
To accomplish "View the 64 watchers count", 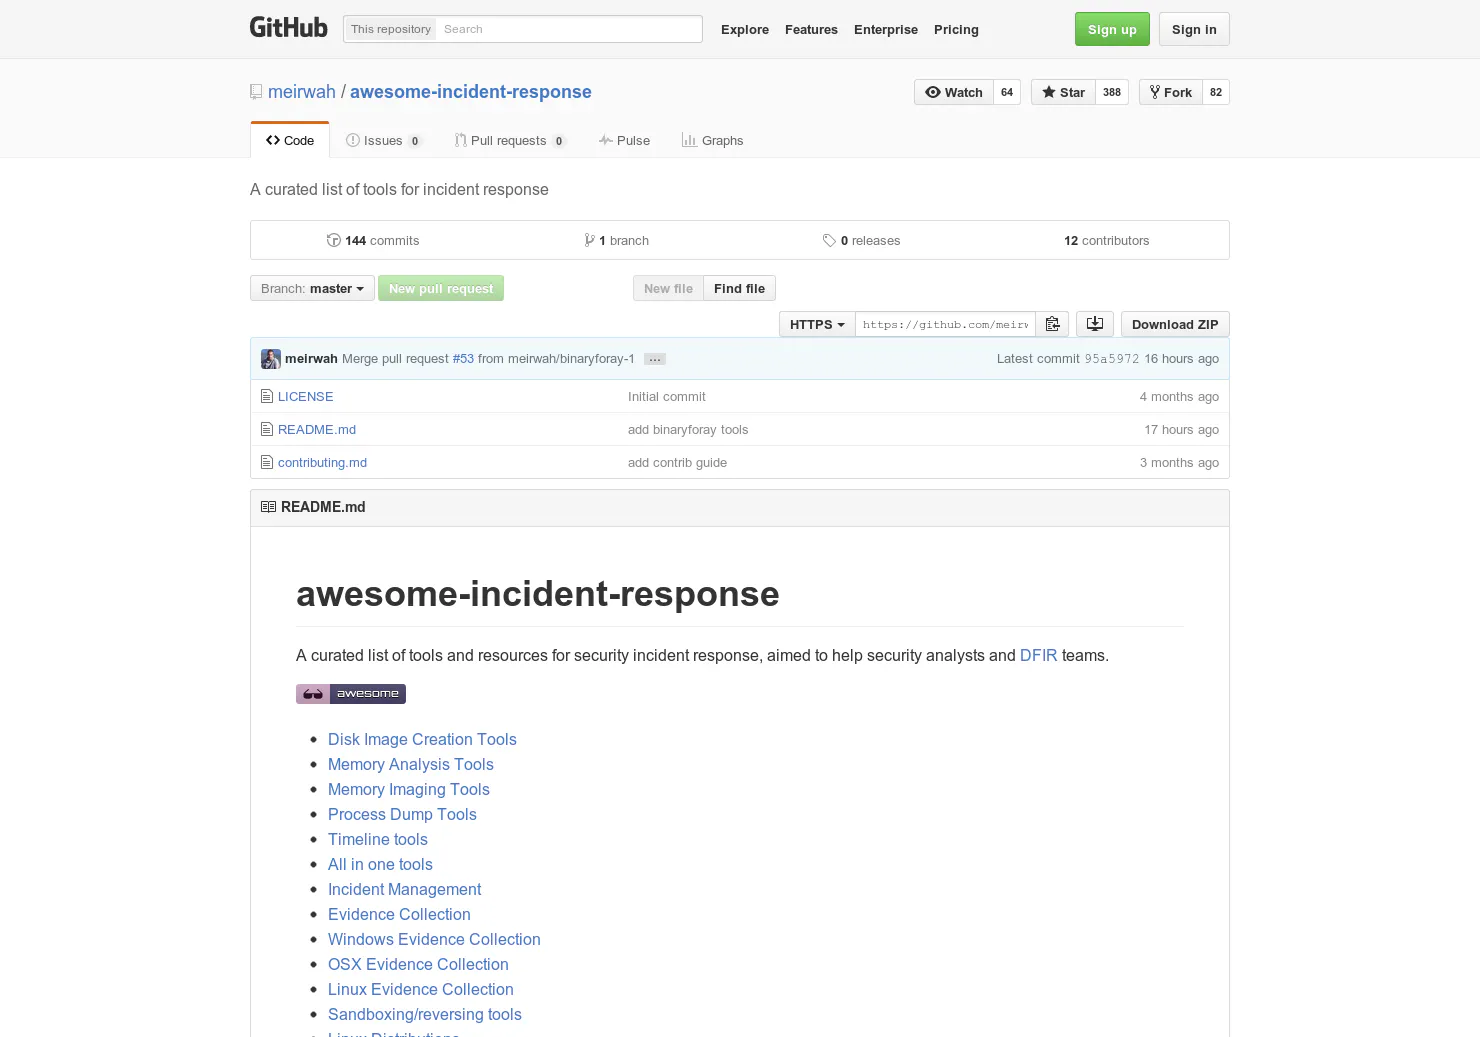I will 1007,92.
